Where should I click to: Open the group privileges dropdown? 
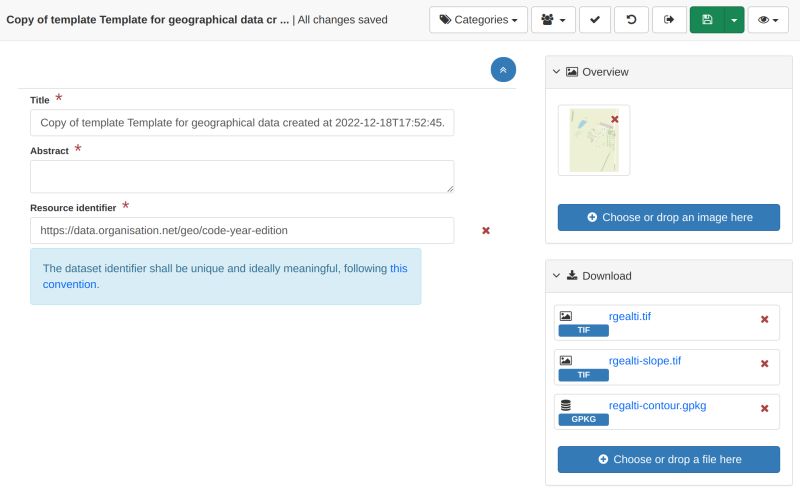pos(553,20)
